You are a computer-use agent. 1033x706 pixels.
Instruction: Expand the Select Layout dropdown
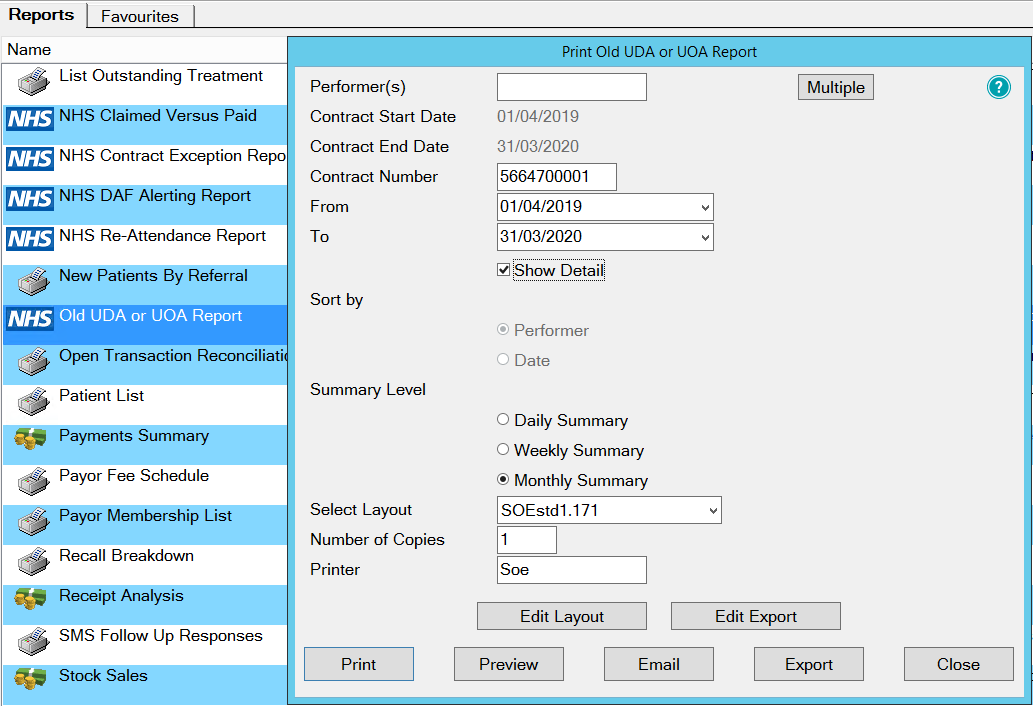713,510
